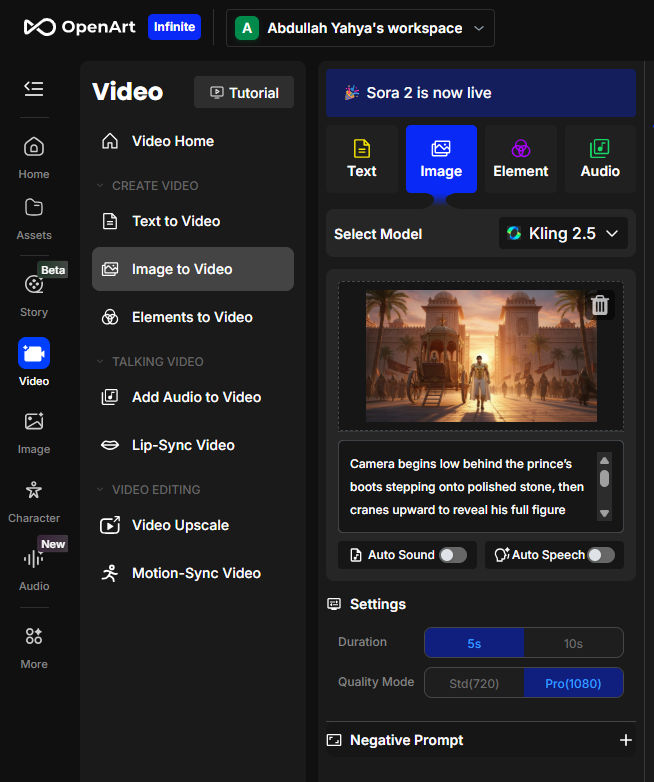Switch to the Text tab
This screenshot has height=782, width=654.
[361, 159]
